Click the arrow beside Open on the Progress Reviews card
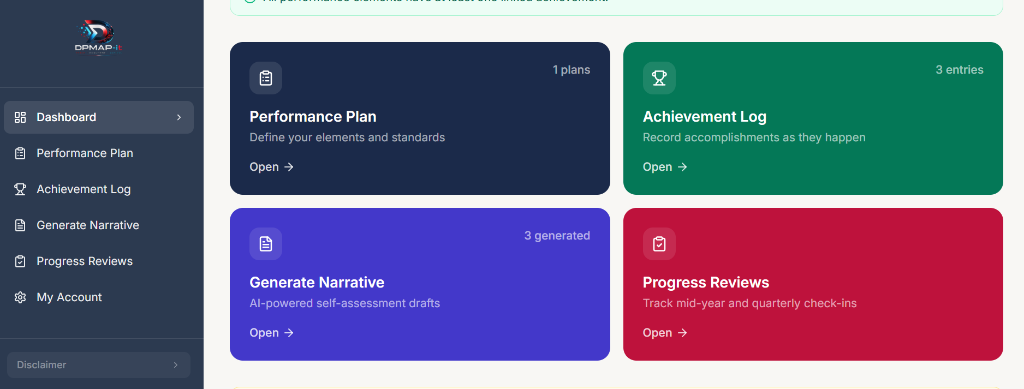The height and width of the screenshot is (389, 1024). (x=682, y=333)
